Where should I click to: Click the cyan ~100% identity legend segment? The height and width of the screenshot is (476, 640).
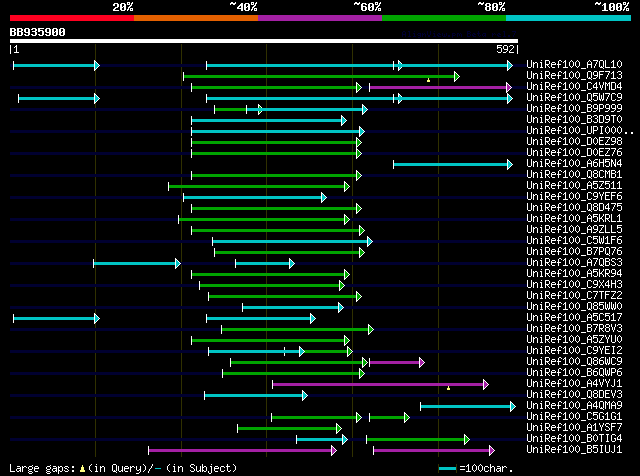click(569, 18)
